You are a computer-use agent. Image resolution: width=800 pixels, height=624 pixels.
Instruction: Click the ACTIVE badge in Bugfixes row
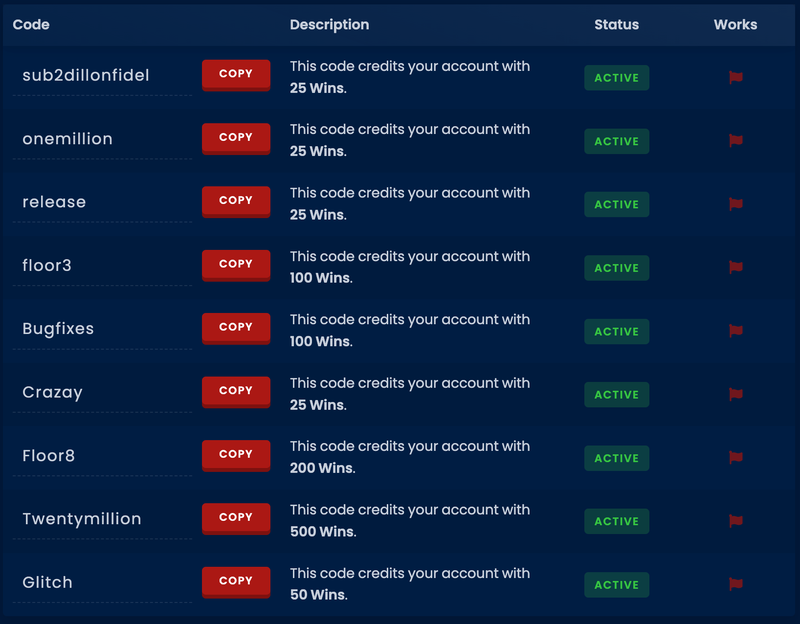coord(616,331)
